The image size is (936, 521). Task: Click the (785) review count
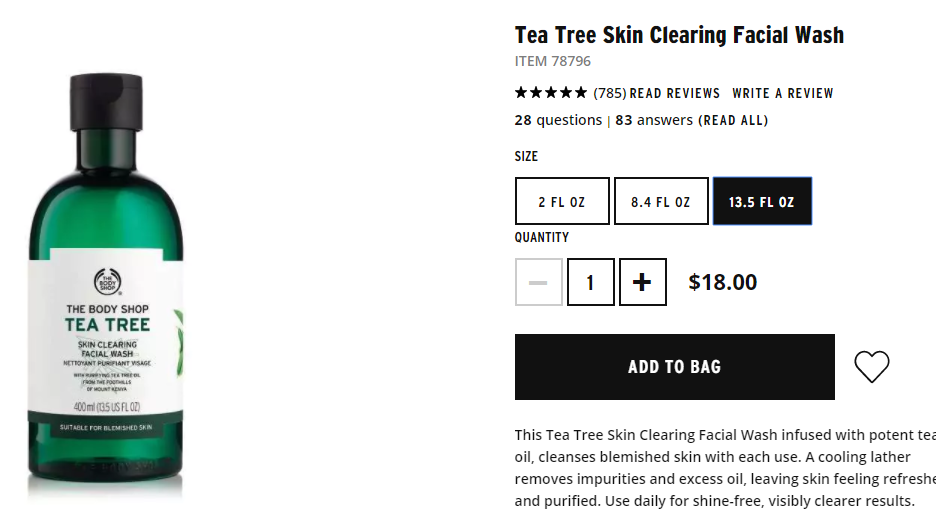609,93
